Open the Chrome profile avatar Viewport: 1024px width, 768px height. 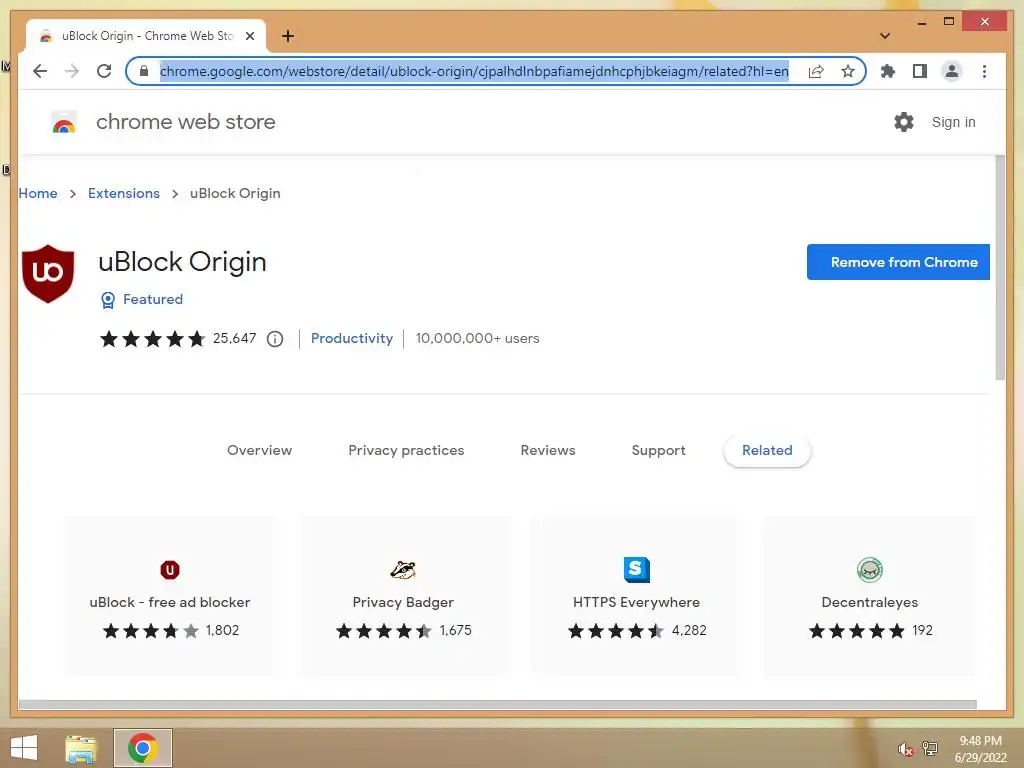point(952,71)
